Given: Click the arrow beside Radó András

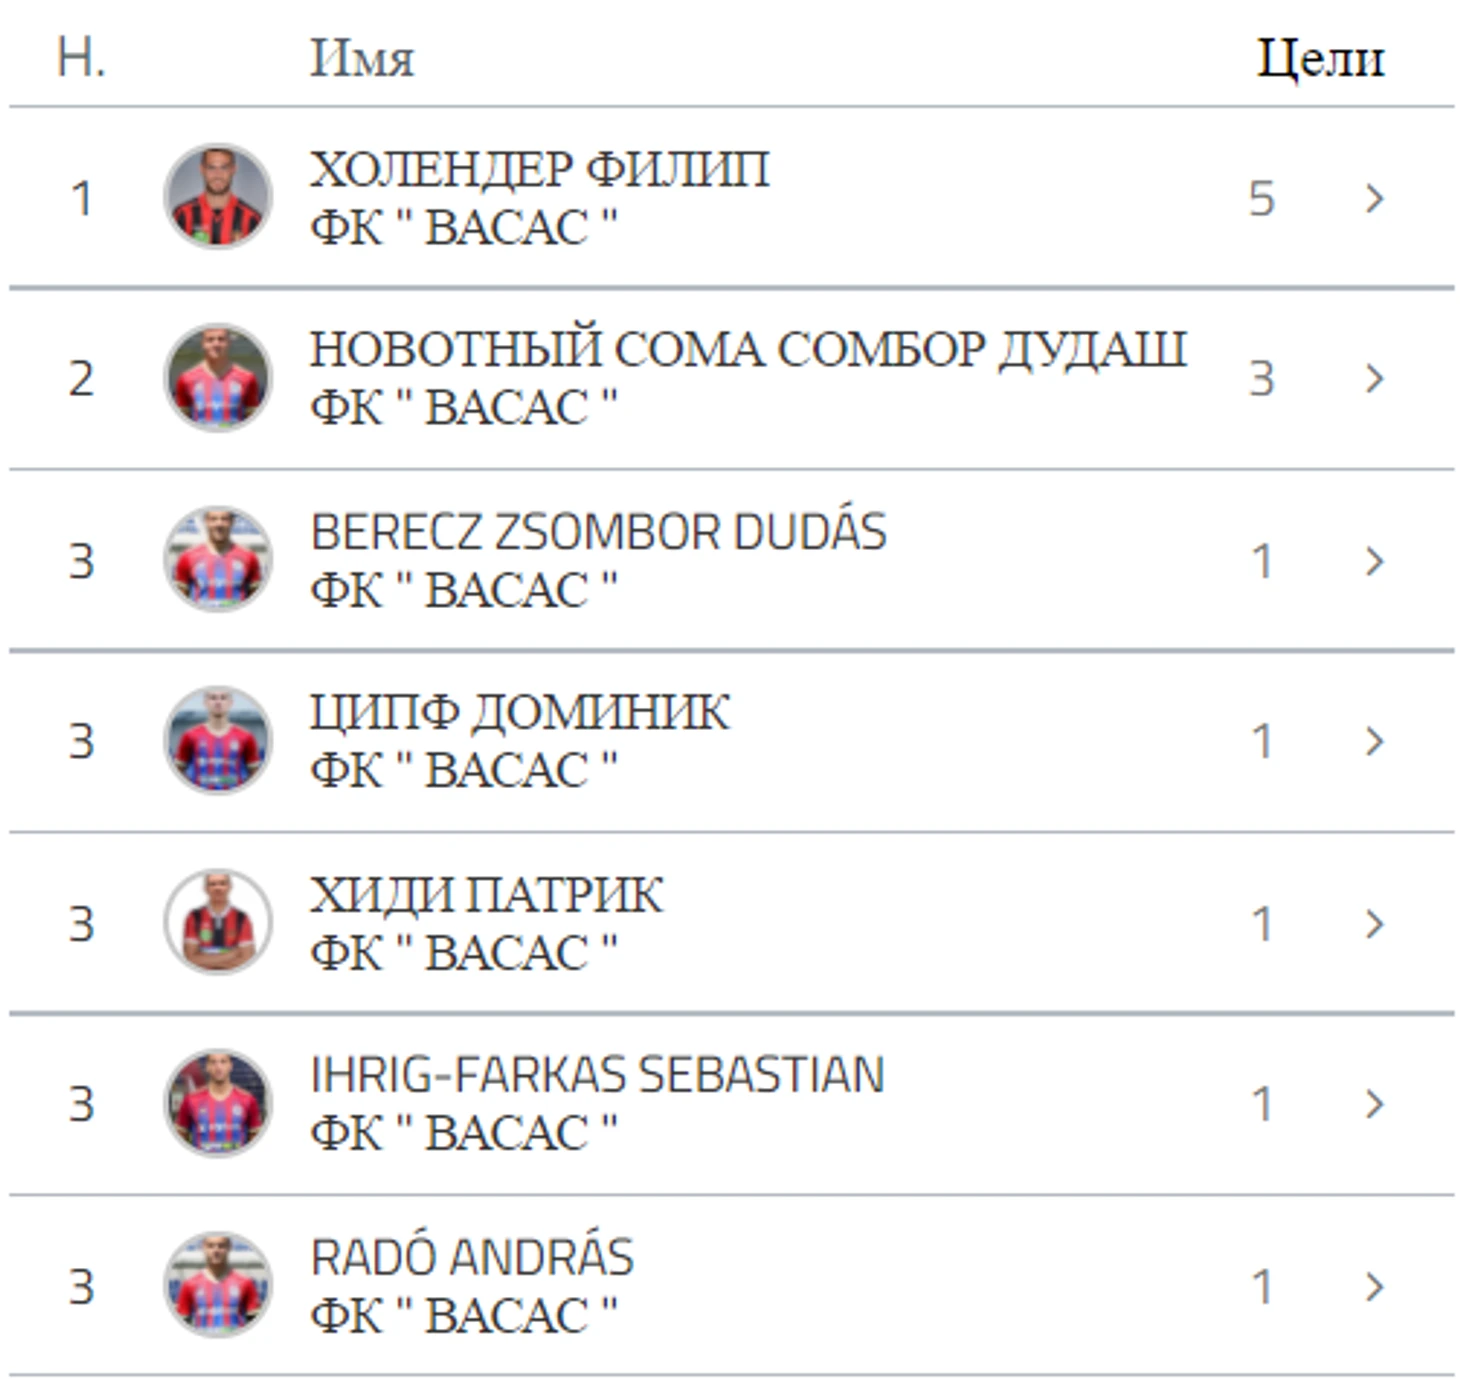Looking at the screenshot, I should 1375,1287.
